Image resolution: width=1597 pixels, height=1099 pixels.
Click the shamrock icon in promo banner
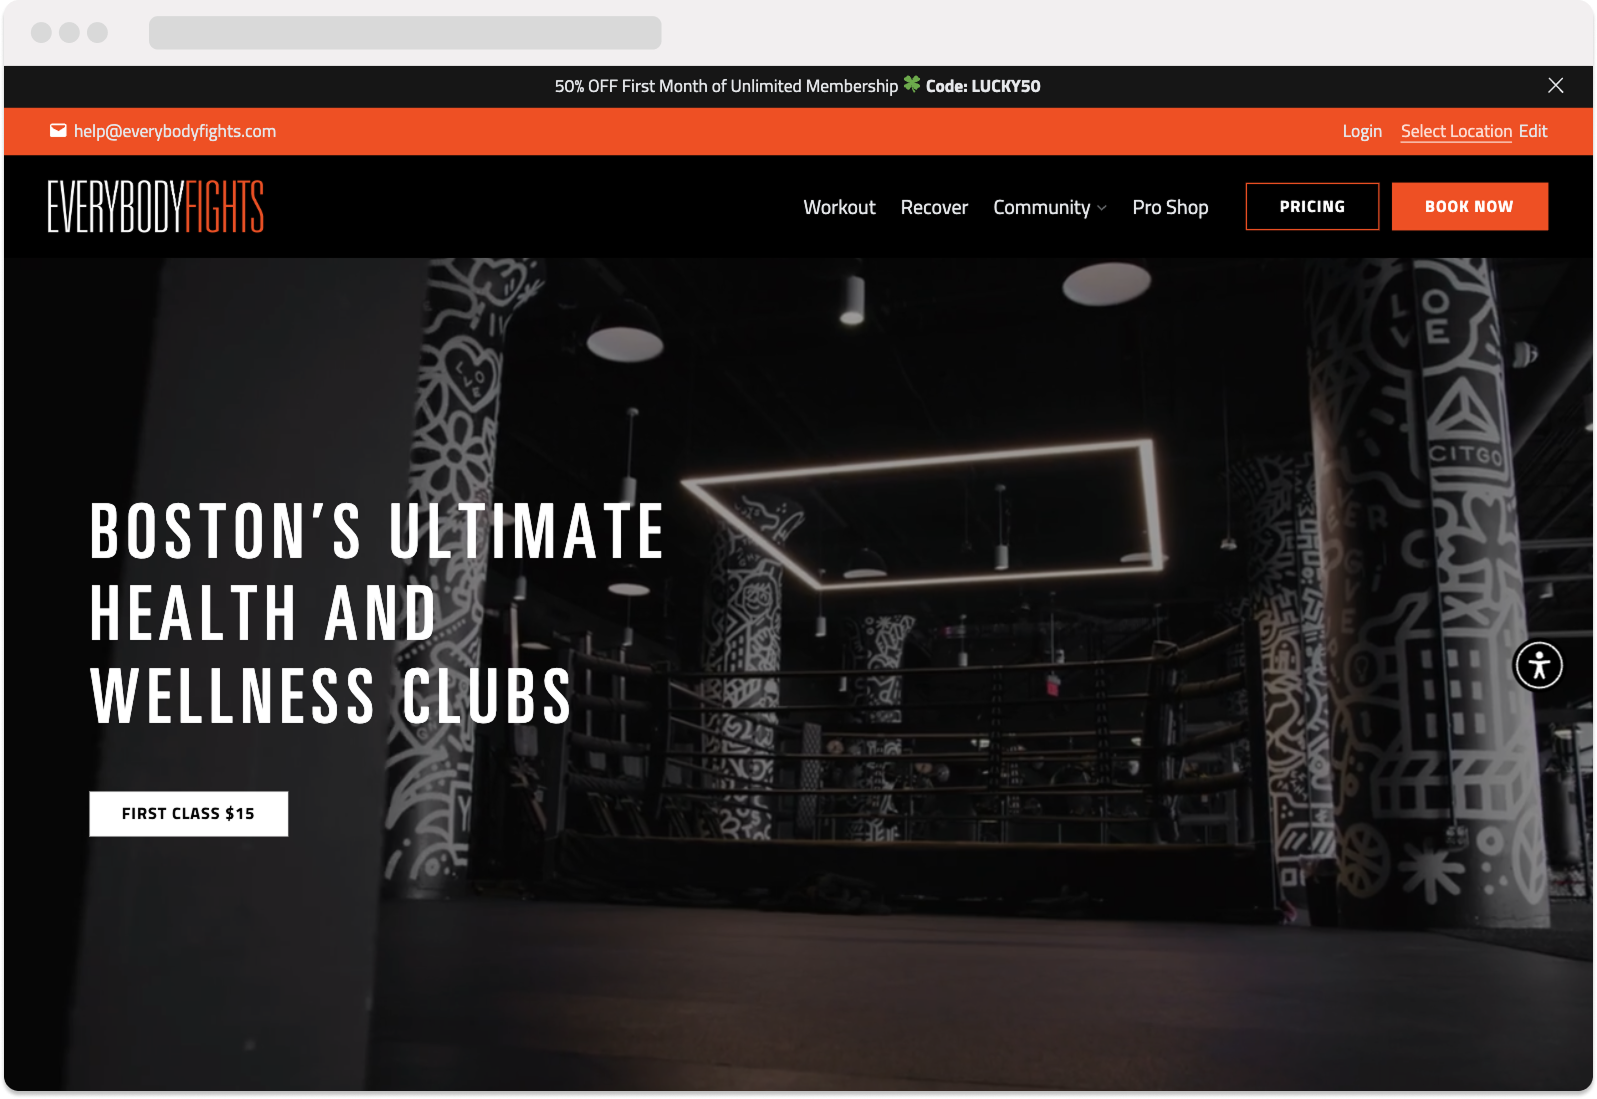pos(911,84)
